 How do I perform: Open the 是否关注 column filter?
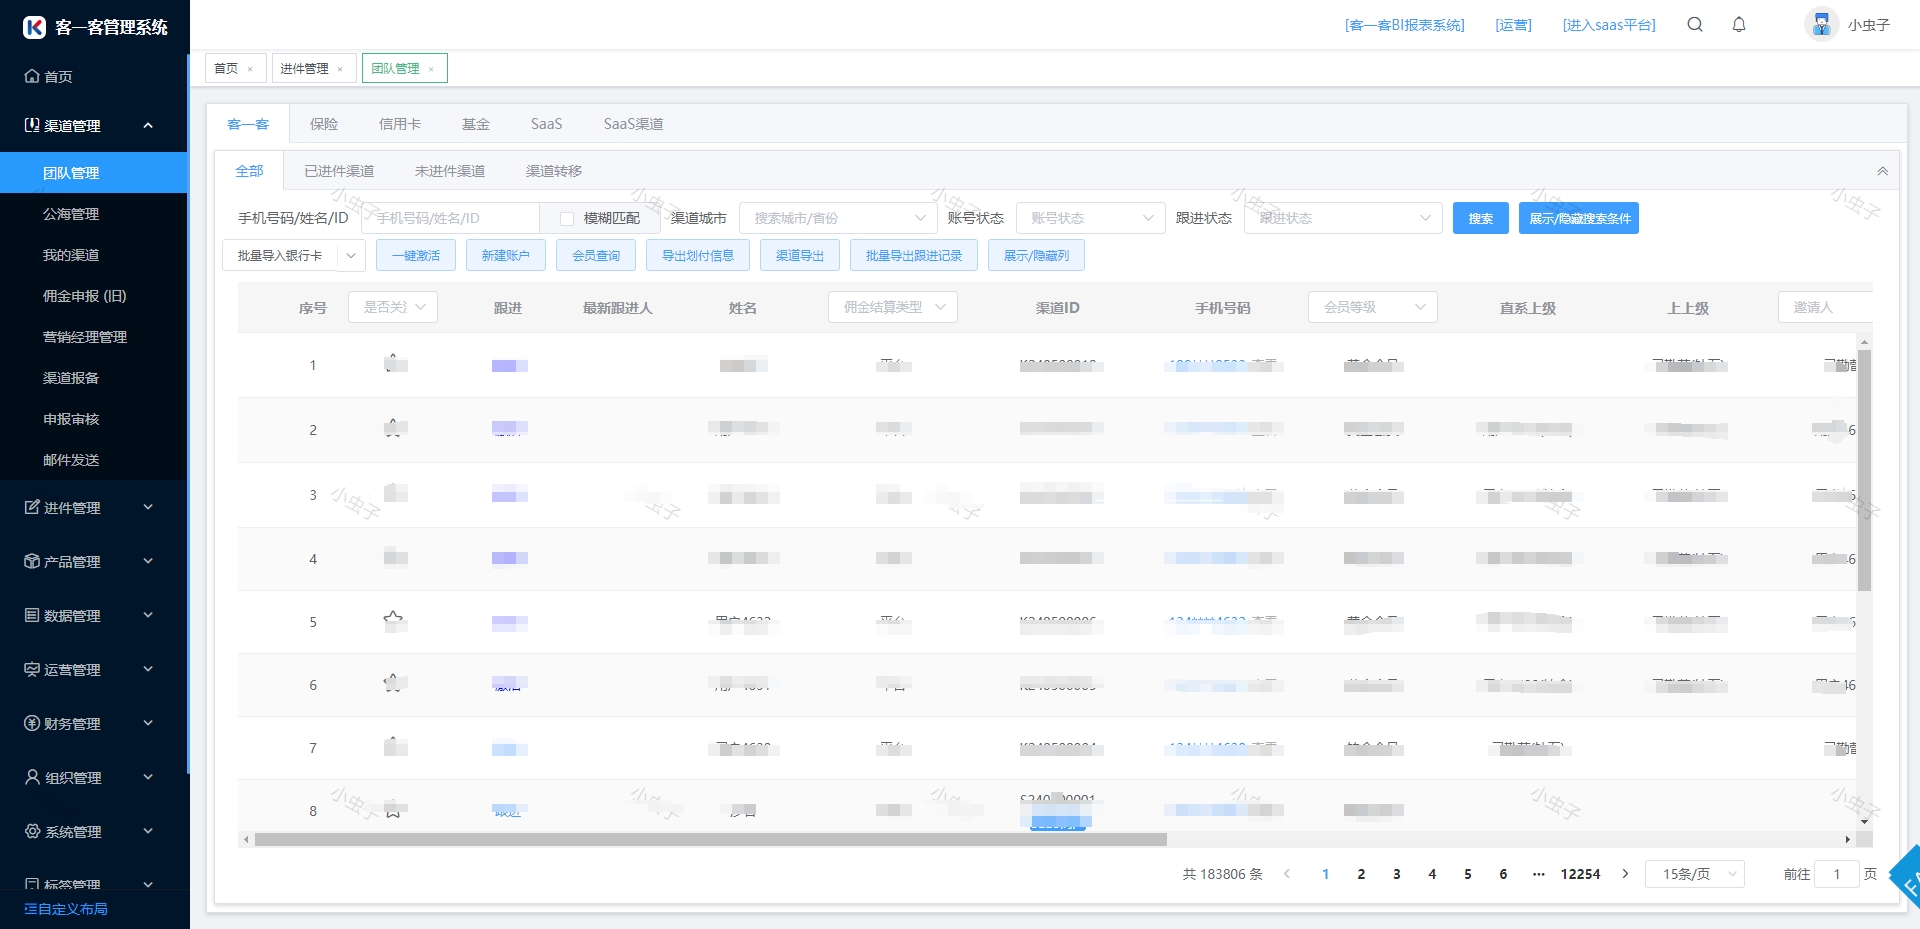click(x=393, y=307)
